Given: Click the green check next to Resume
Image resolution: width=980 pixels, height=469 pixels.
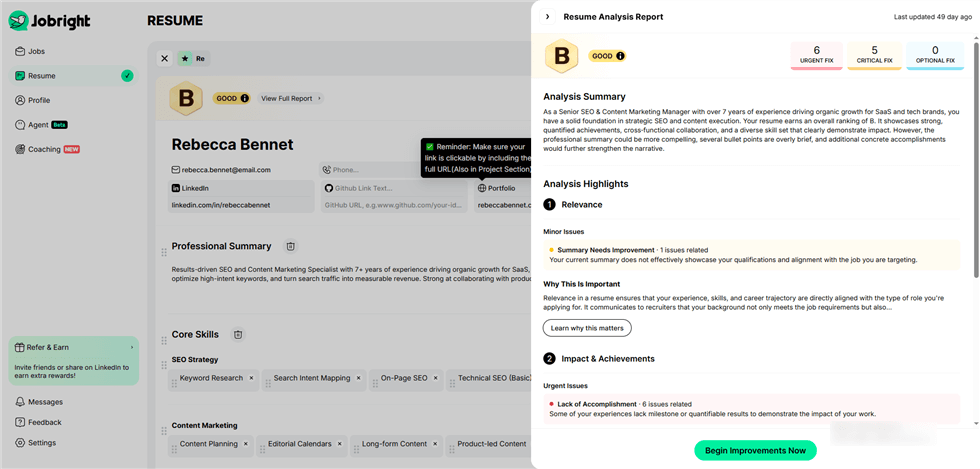Looking at the screenshot, I should pyautogui.click(x=127, y=76).
